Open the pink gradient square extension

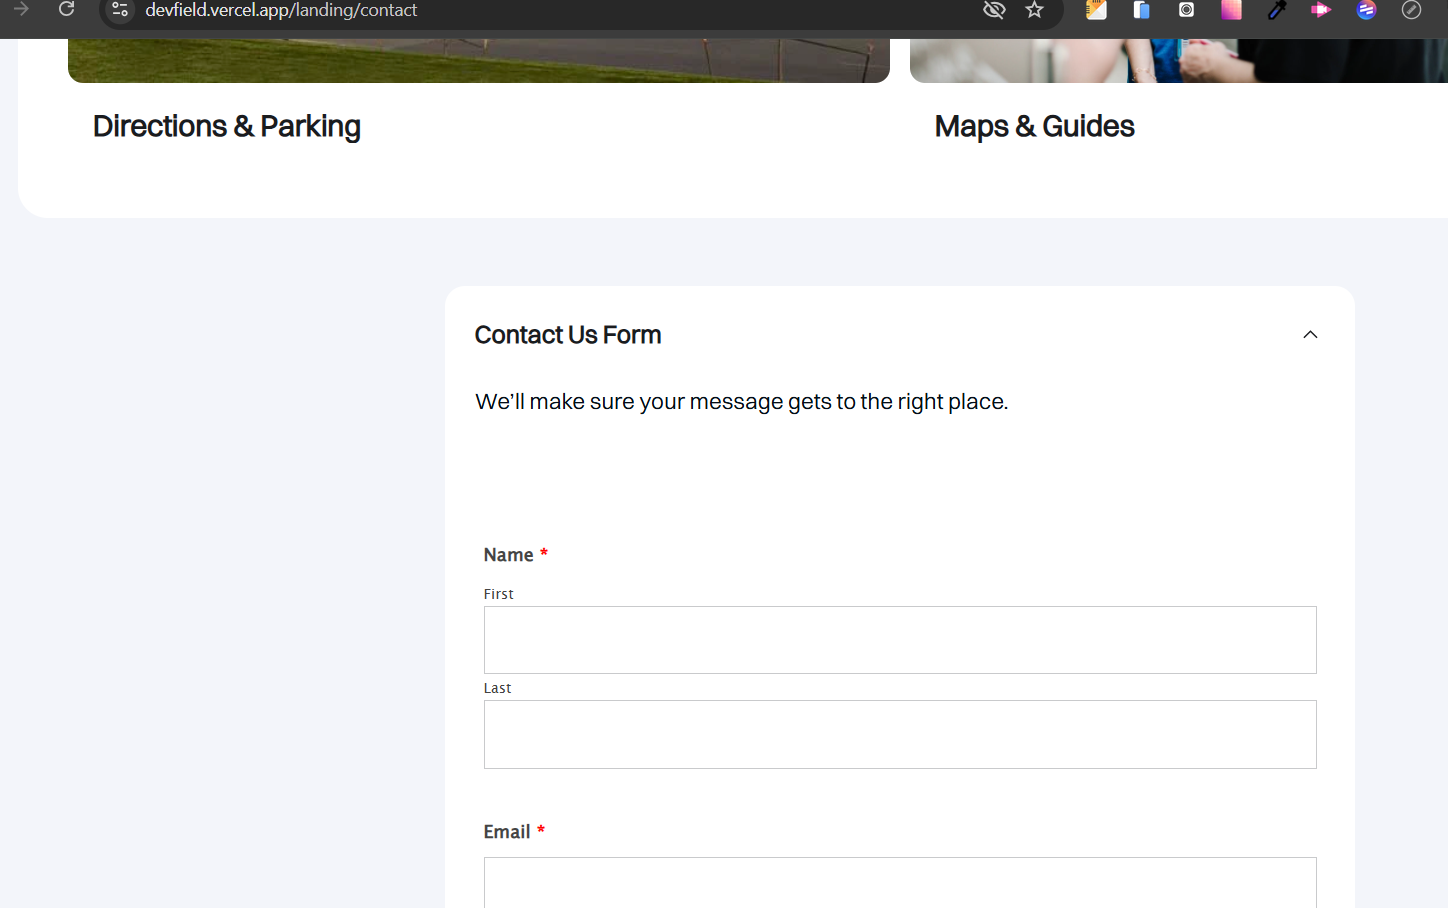1231,10
